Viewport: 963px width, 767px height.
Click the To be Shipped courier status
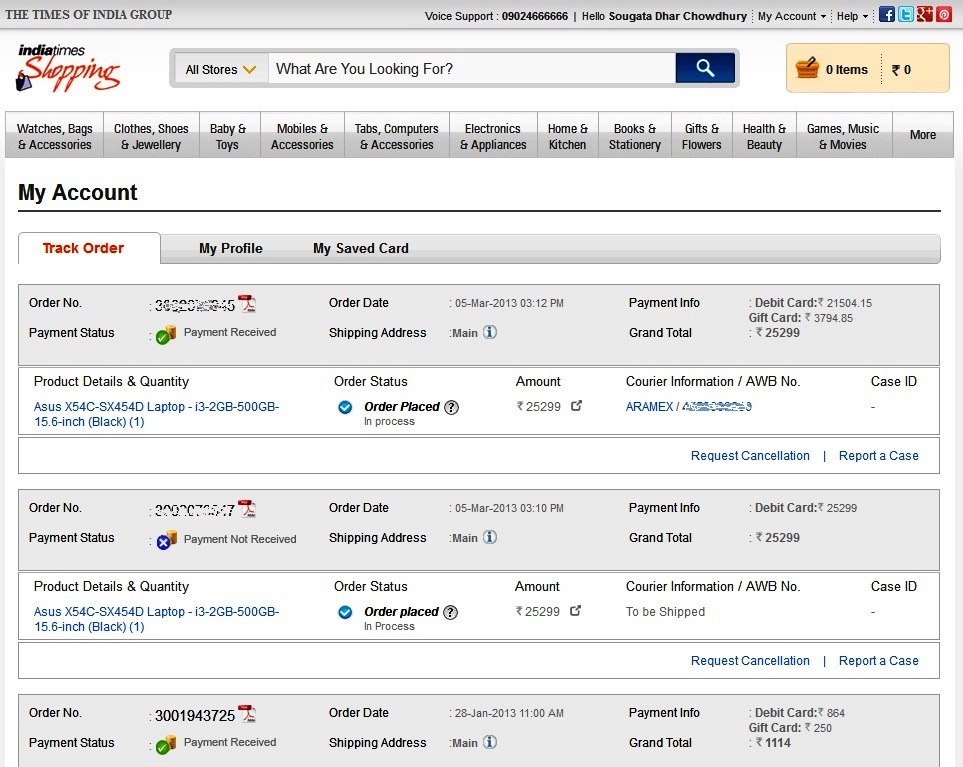coord(665,612)
